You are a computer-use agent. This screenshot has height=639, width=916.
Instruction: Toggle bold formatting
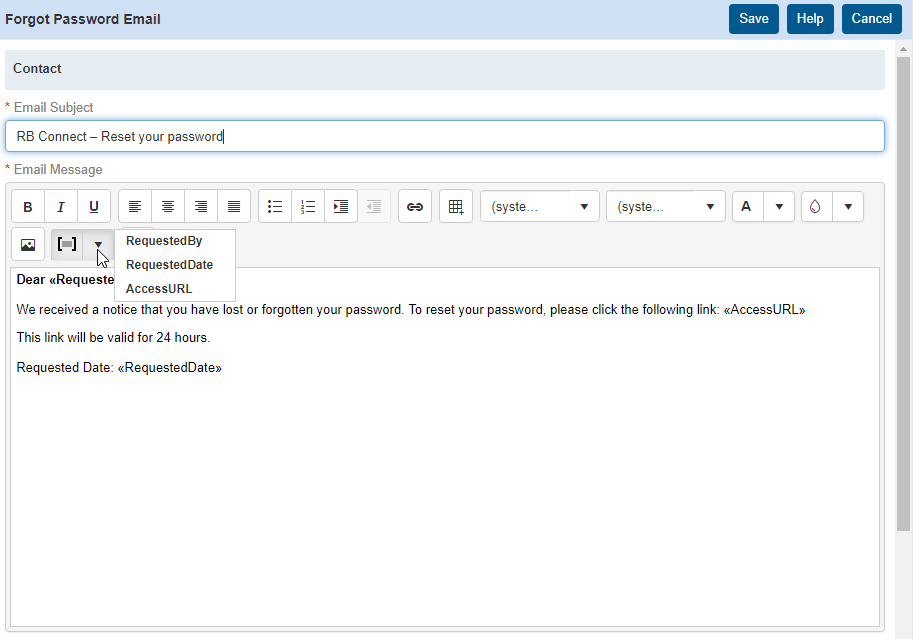point(27,206)
